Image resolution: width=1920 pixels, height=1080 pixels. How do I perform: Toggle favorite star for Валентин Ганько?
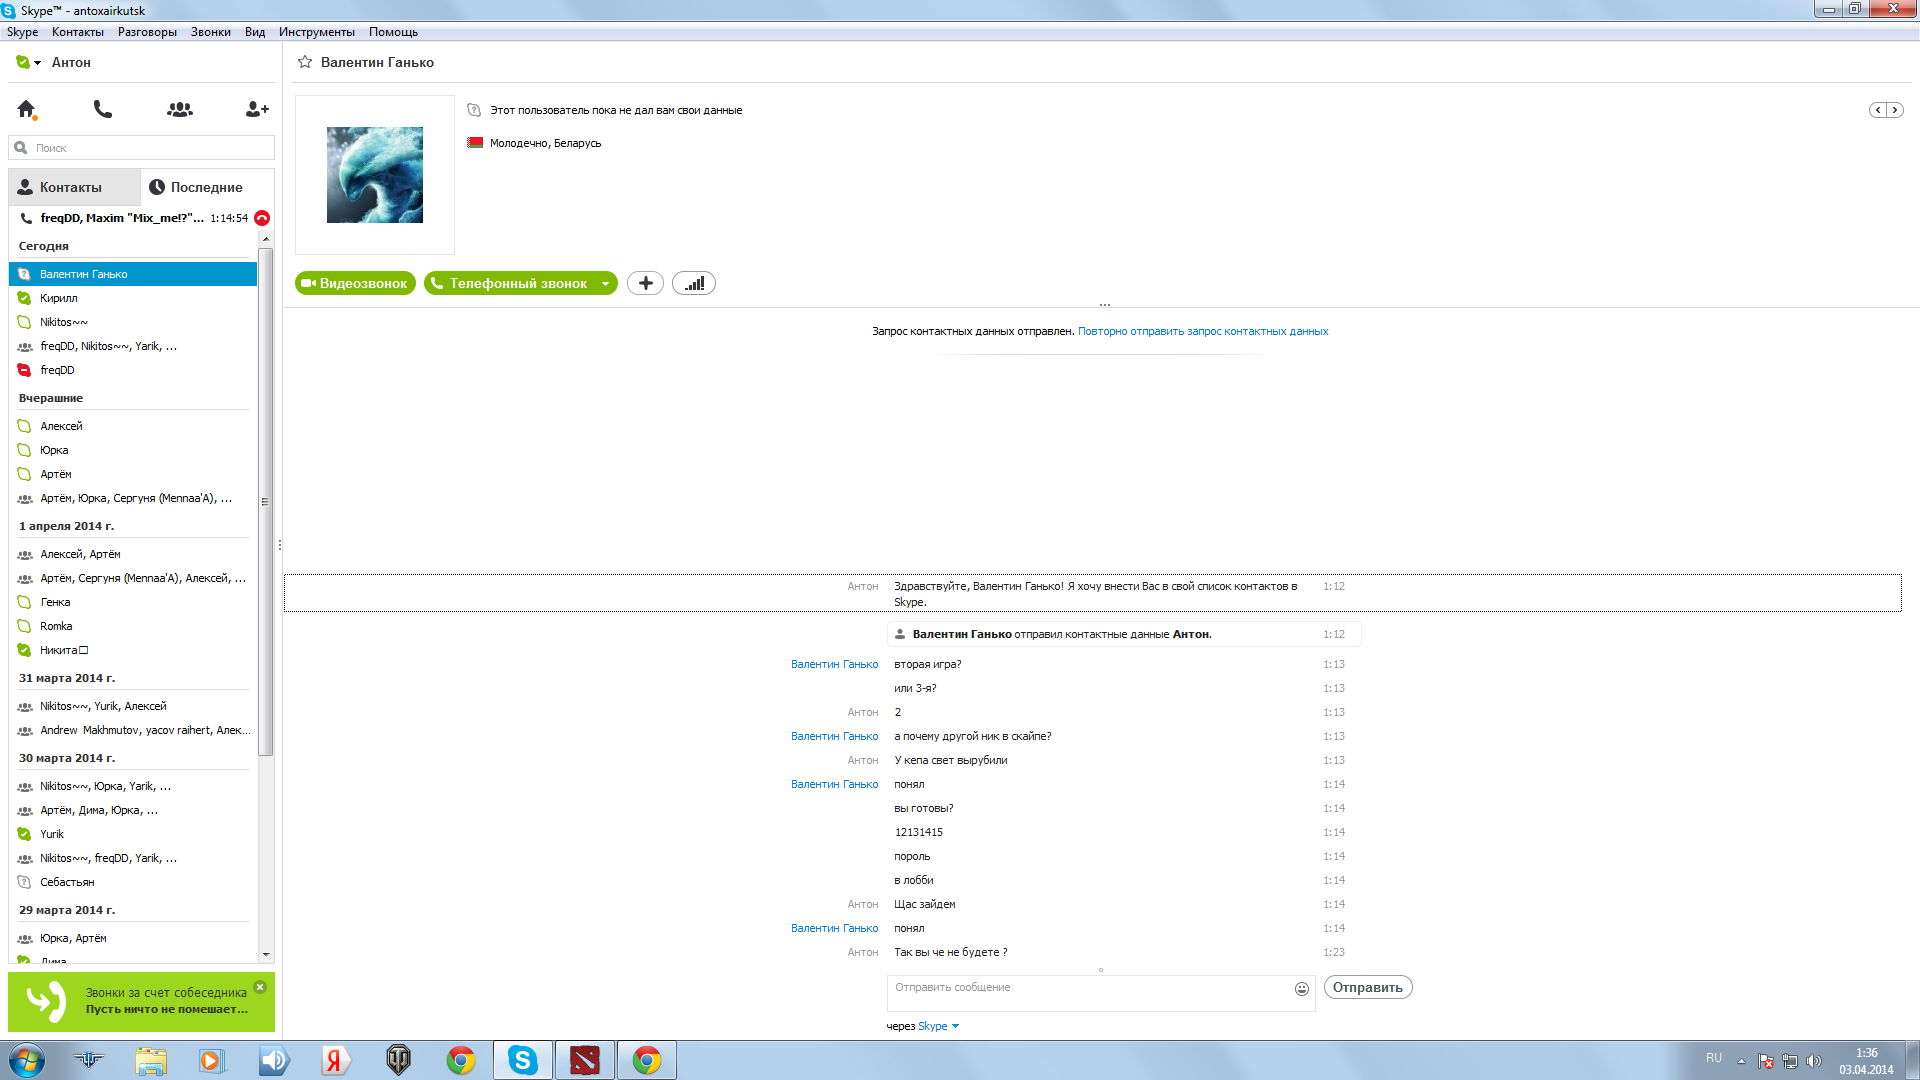point(305,62)
